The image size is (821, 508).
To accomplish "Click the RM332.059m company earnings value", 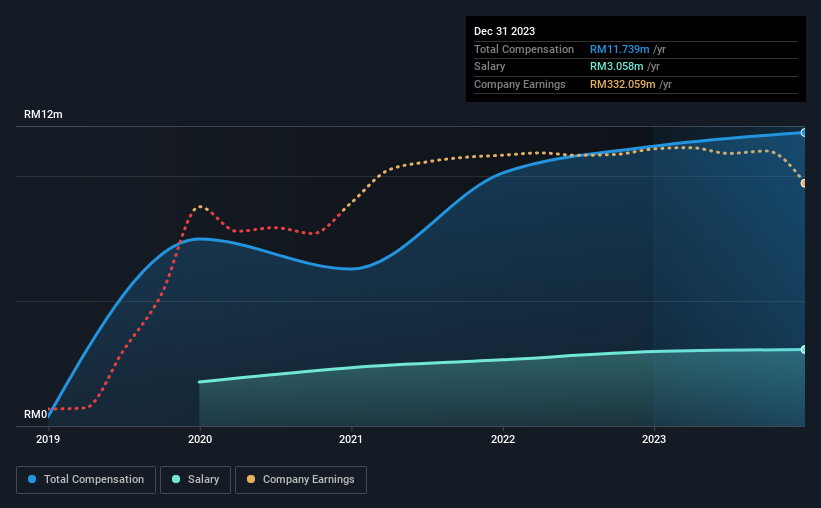I will tap(623, 84).
